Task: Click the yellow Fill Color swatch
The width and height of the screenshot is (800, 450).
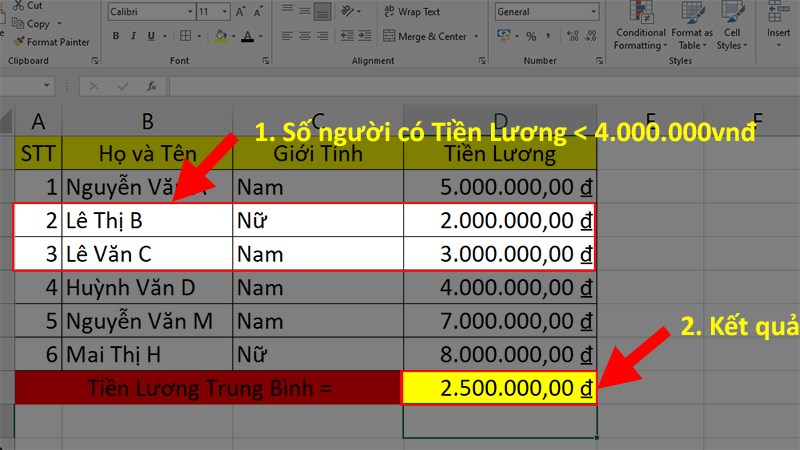Action: click(x=221, y=36)
